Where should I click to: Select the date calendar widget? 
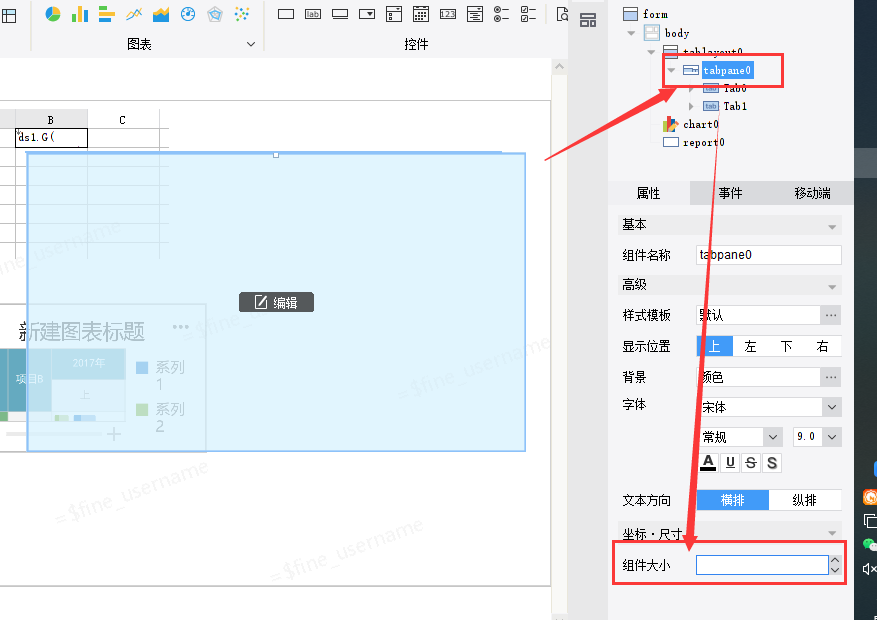pos(421,14)
